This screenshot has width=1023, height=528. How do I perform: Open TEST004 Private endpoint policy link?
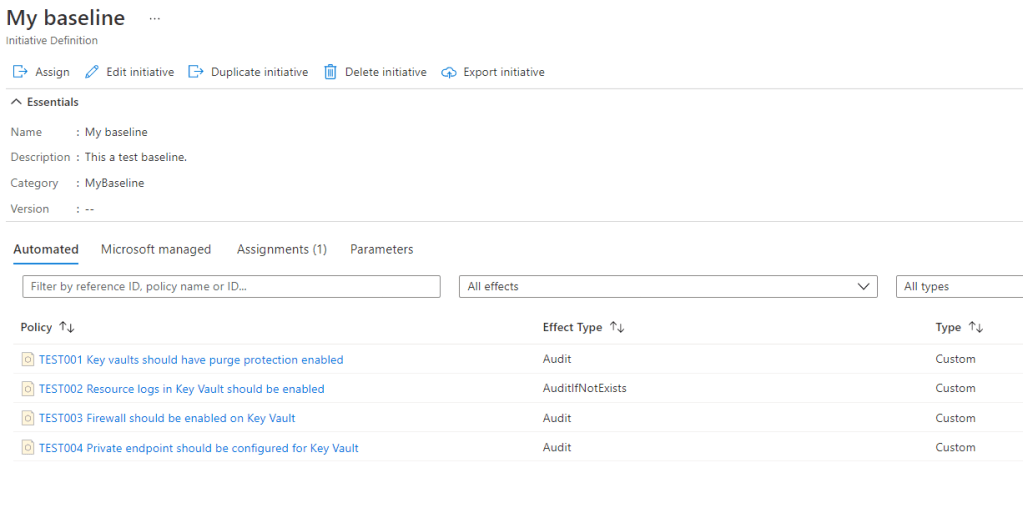198,448
